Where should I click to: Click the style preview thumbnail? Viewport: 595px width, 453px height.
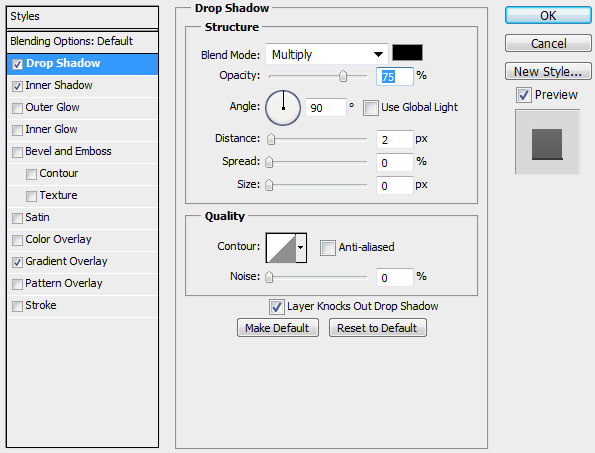click(x=547, y=142)
